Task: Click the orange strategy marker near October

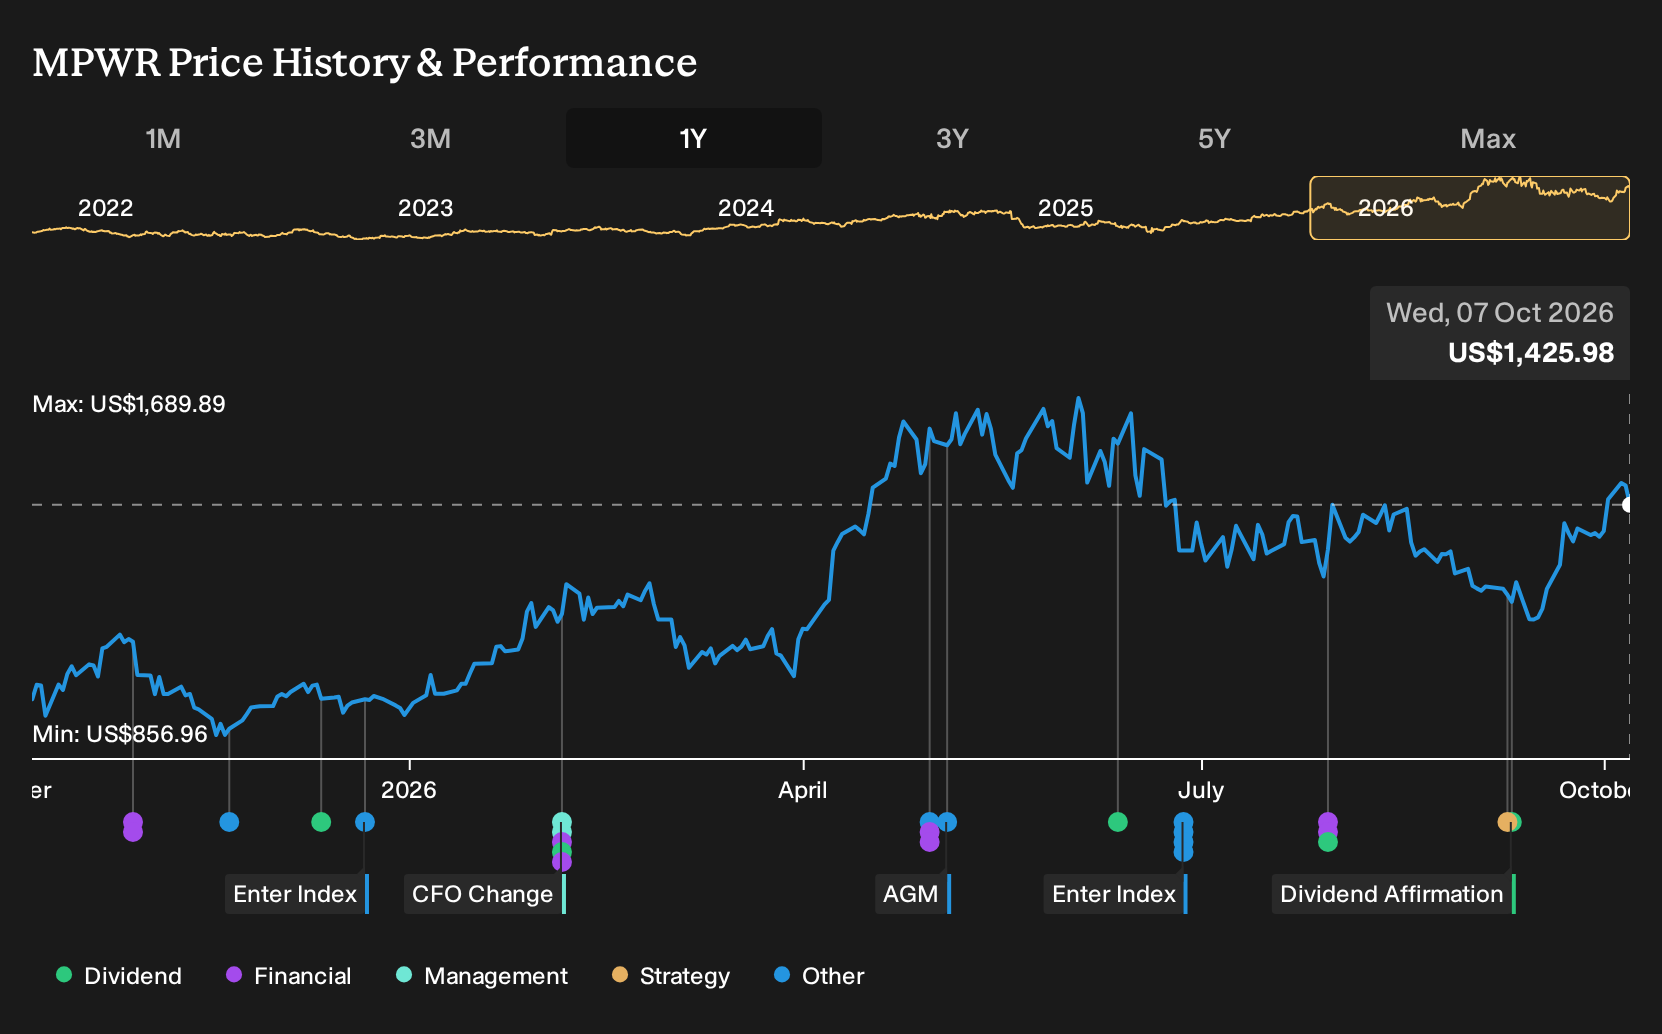Action: [x=1506, y=822]
